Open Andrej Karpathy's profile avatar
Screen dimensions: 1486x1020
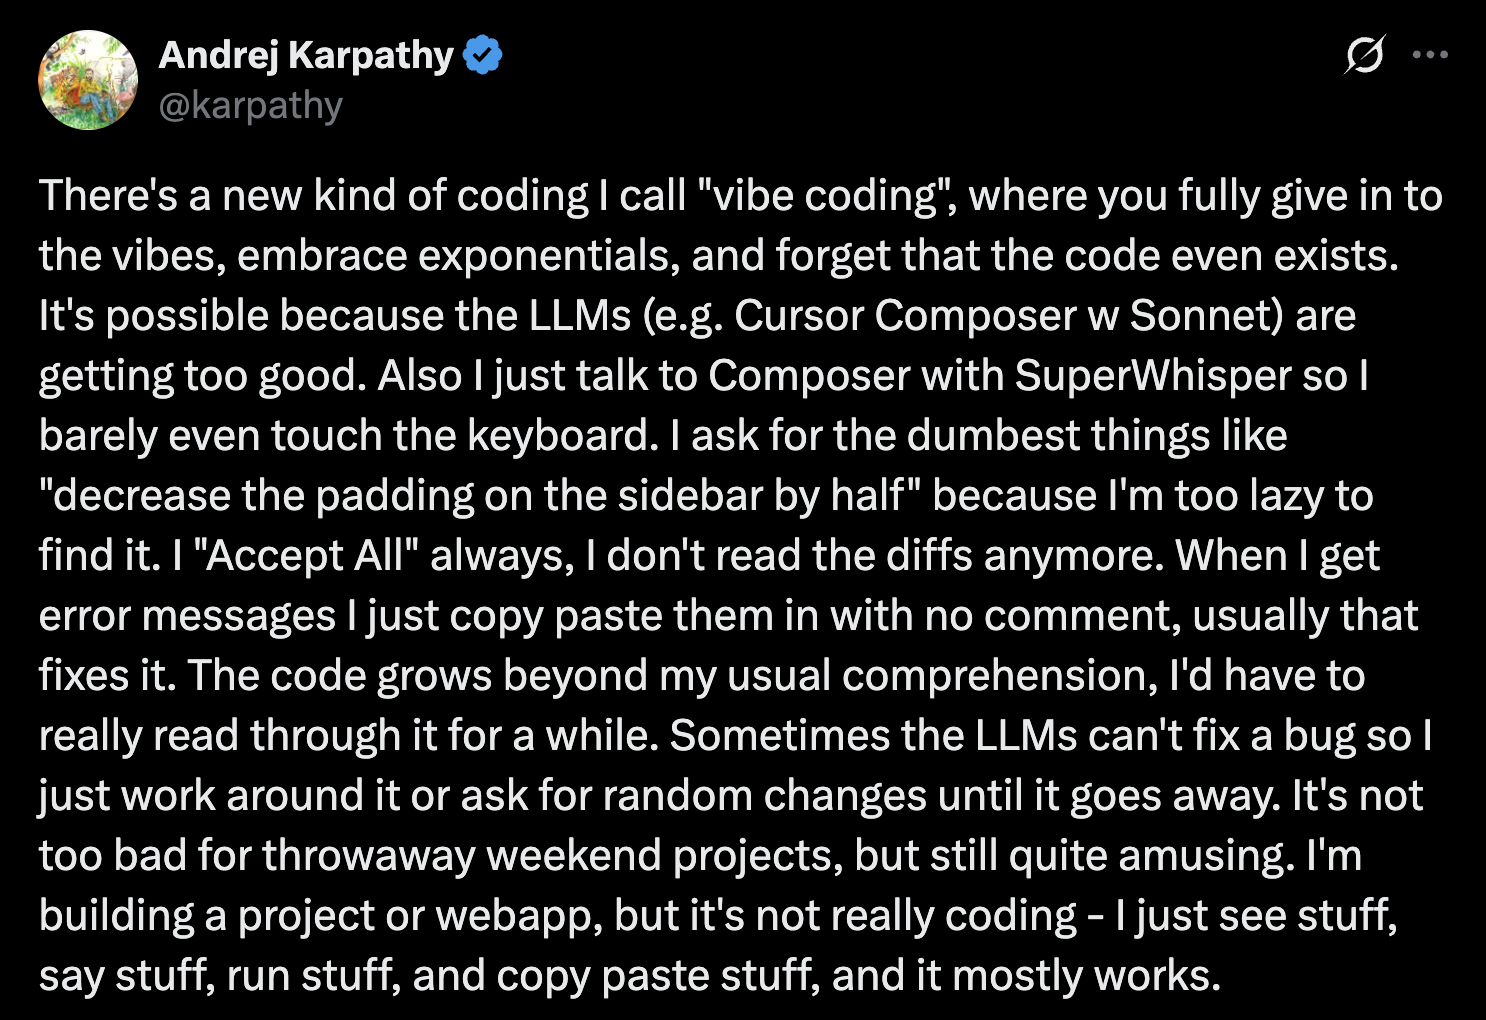tap(88, 80)
